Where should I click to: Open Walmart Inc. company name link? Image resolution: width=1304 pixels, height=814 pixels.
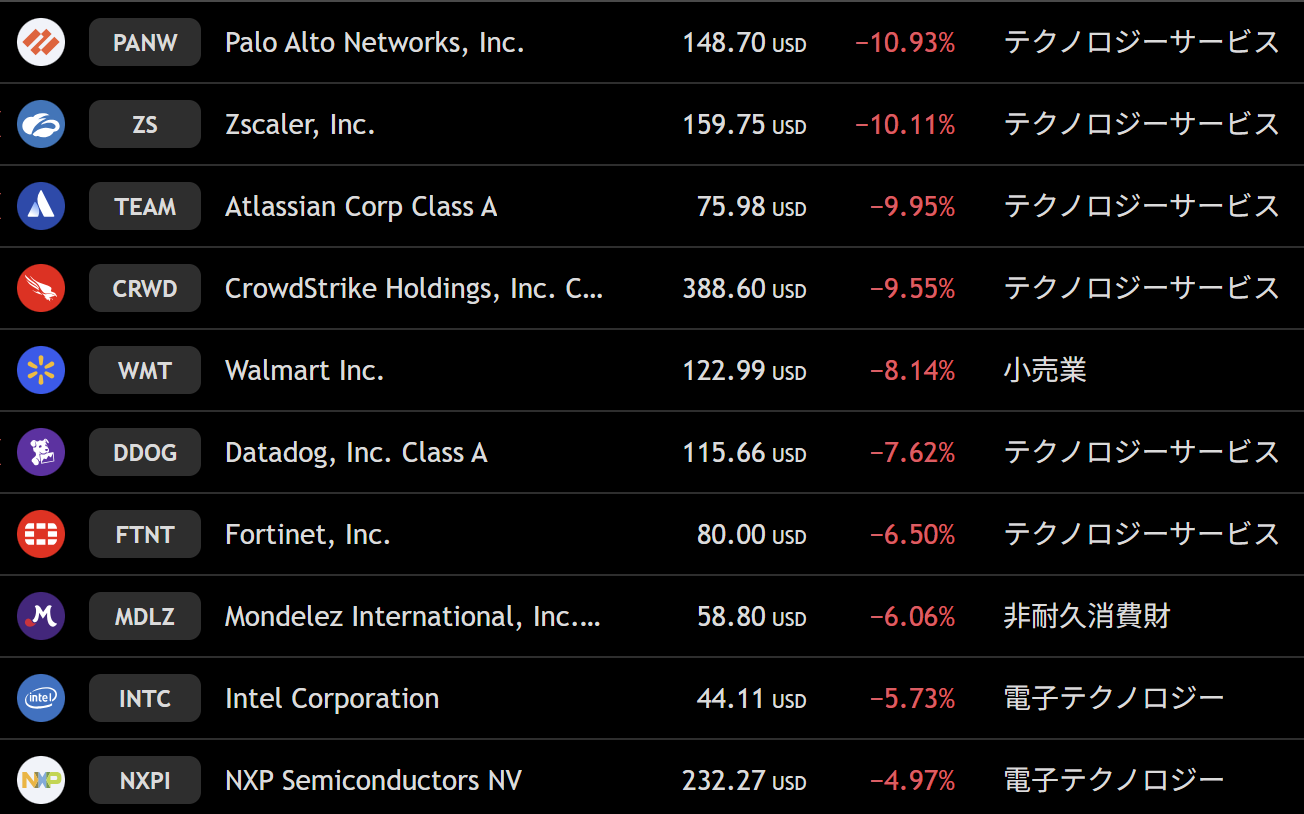pos(305,371)
